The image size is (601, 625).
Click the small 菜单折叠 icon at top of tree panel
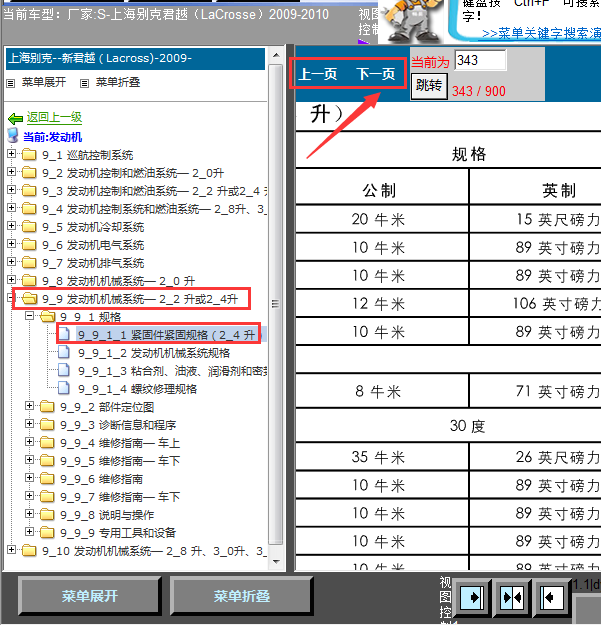(x=85, y=82)
